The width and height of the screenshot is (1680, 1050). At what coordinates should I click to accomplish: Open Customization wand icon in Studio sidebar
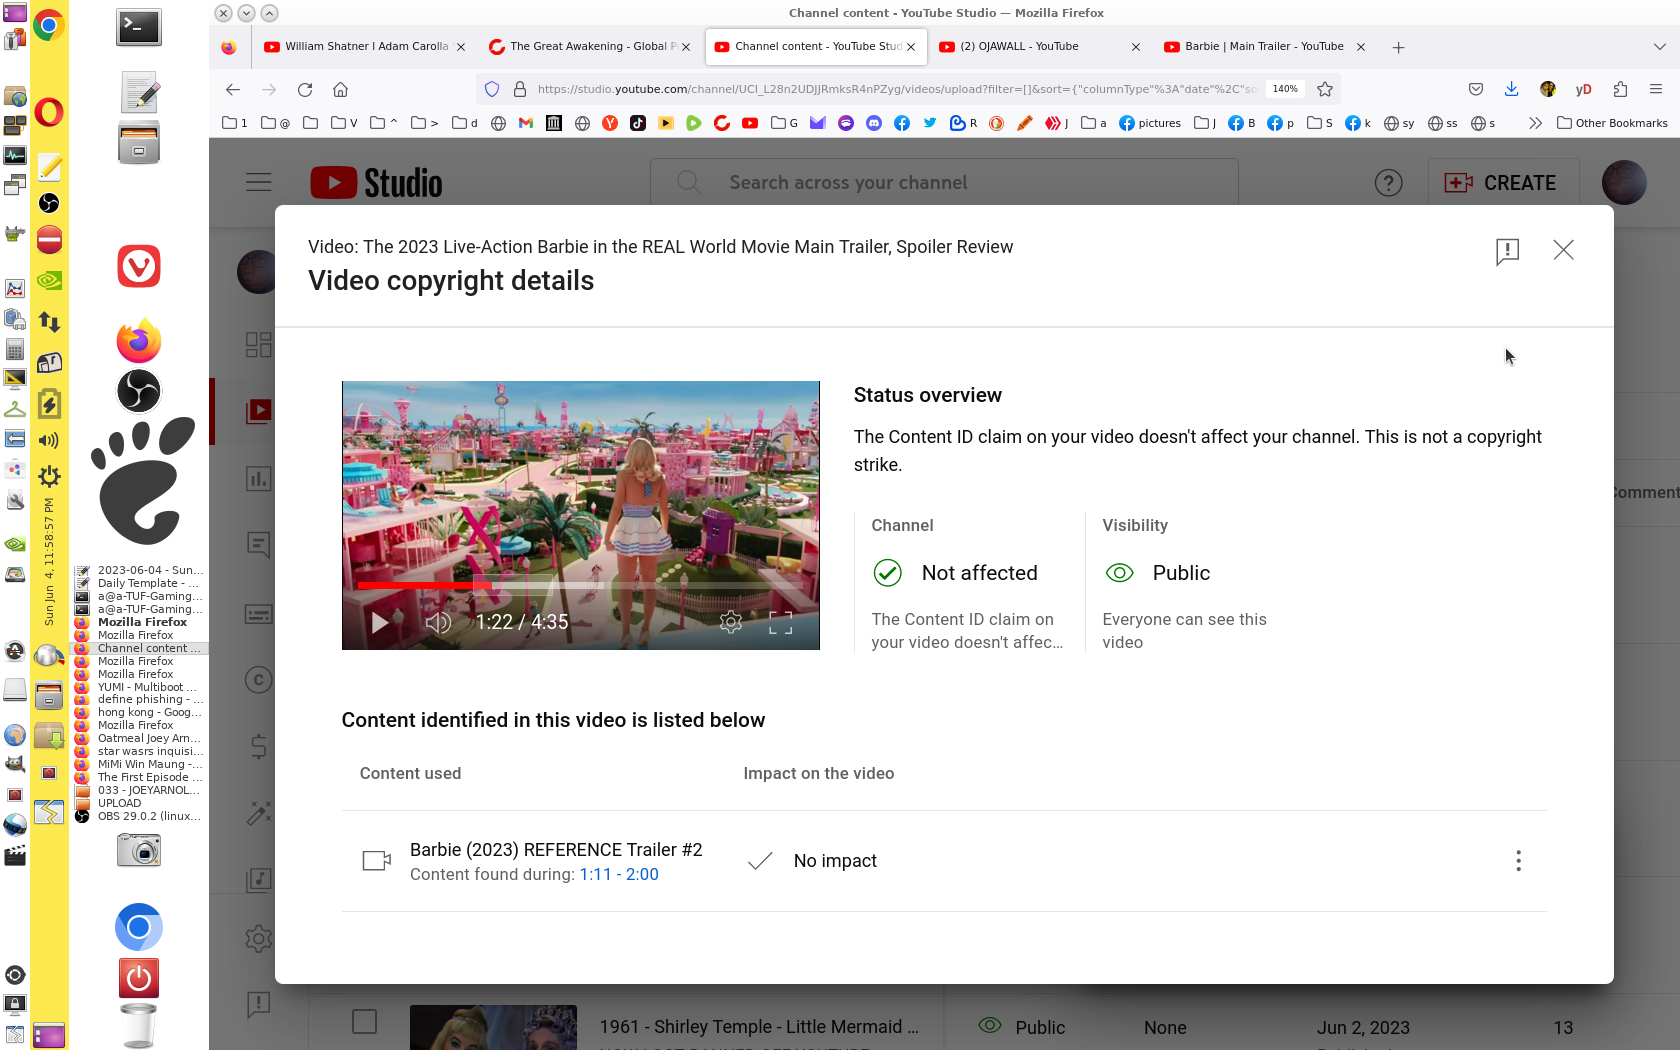tap(258, 813)
